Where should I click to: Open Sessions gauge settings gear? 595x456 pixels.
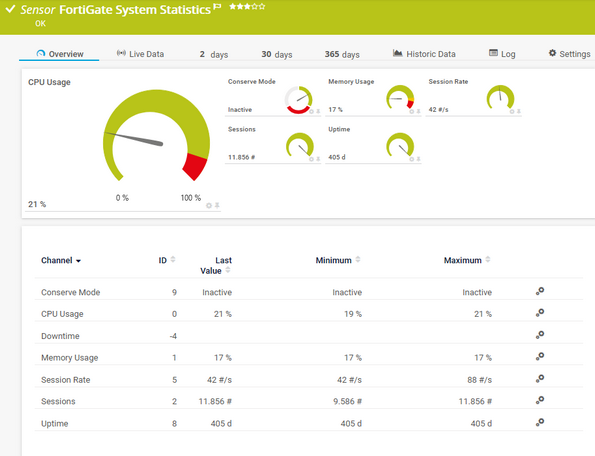(x=311, y=159)
